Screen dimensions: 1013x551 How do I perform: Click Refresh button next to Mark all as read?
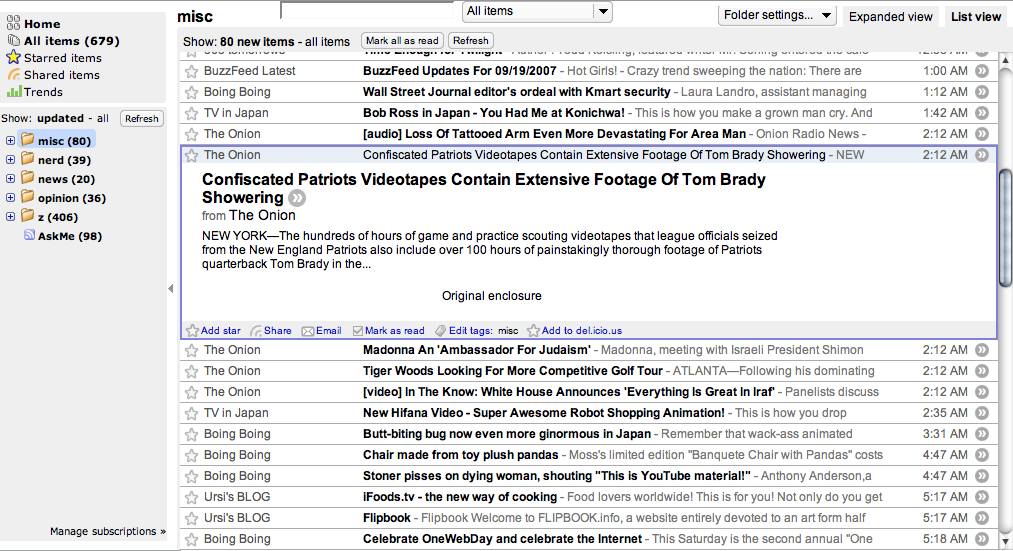tap(470, 41)
